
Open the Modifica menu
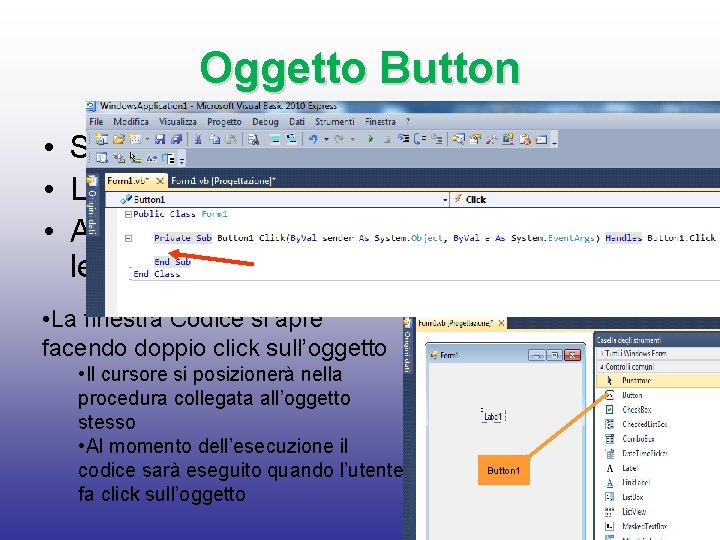coord(131,122)
